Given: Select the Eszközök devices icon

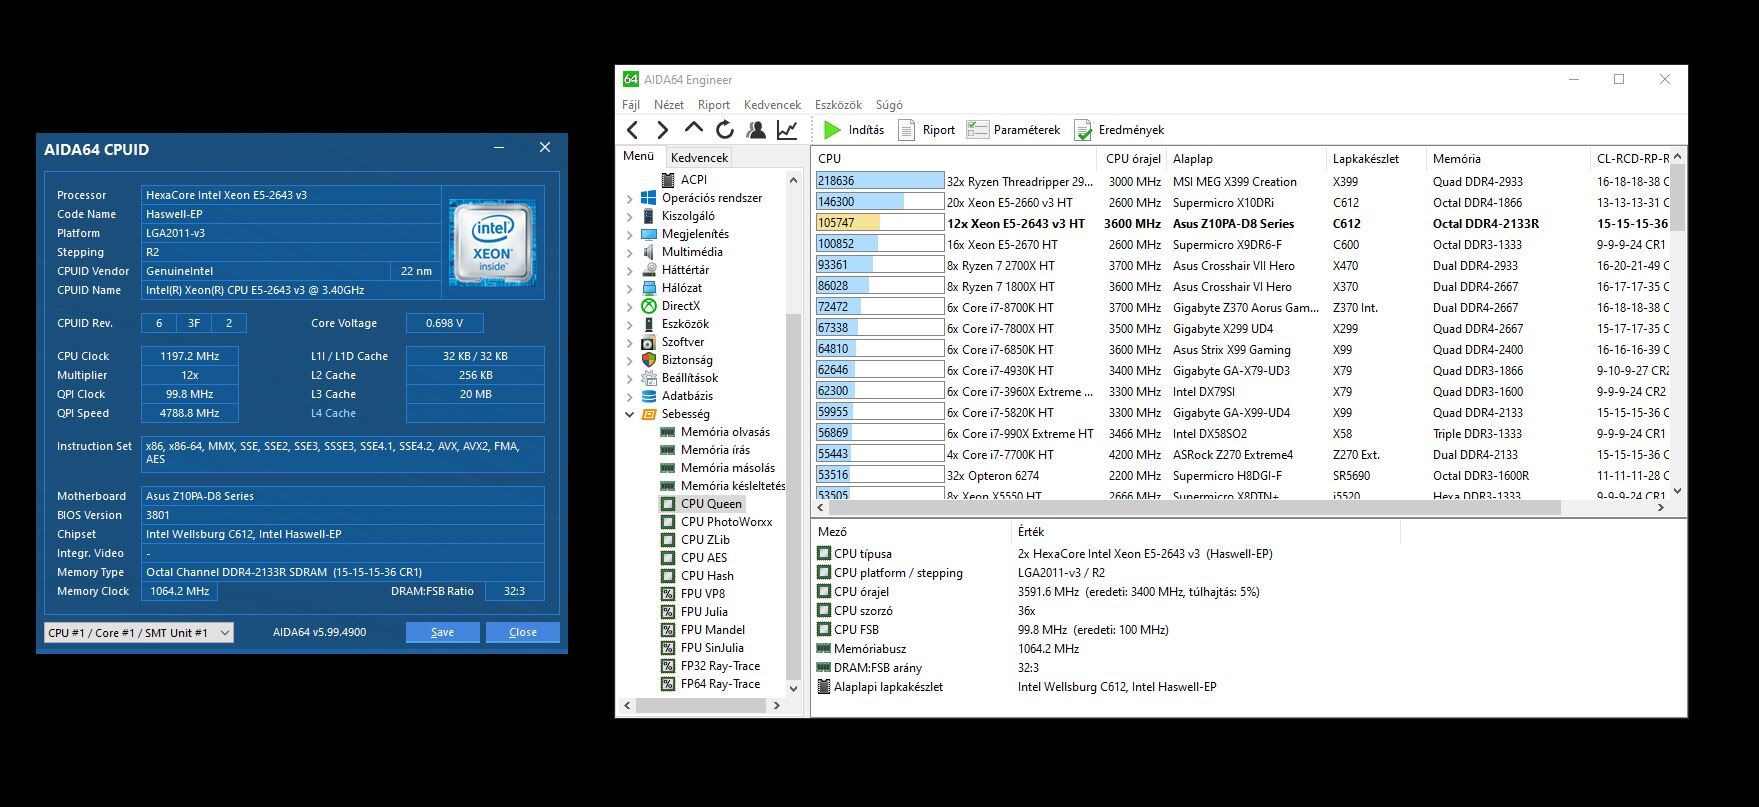Looking at the screenshot, I should point(649,324).
